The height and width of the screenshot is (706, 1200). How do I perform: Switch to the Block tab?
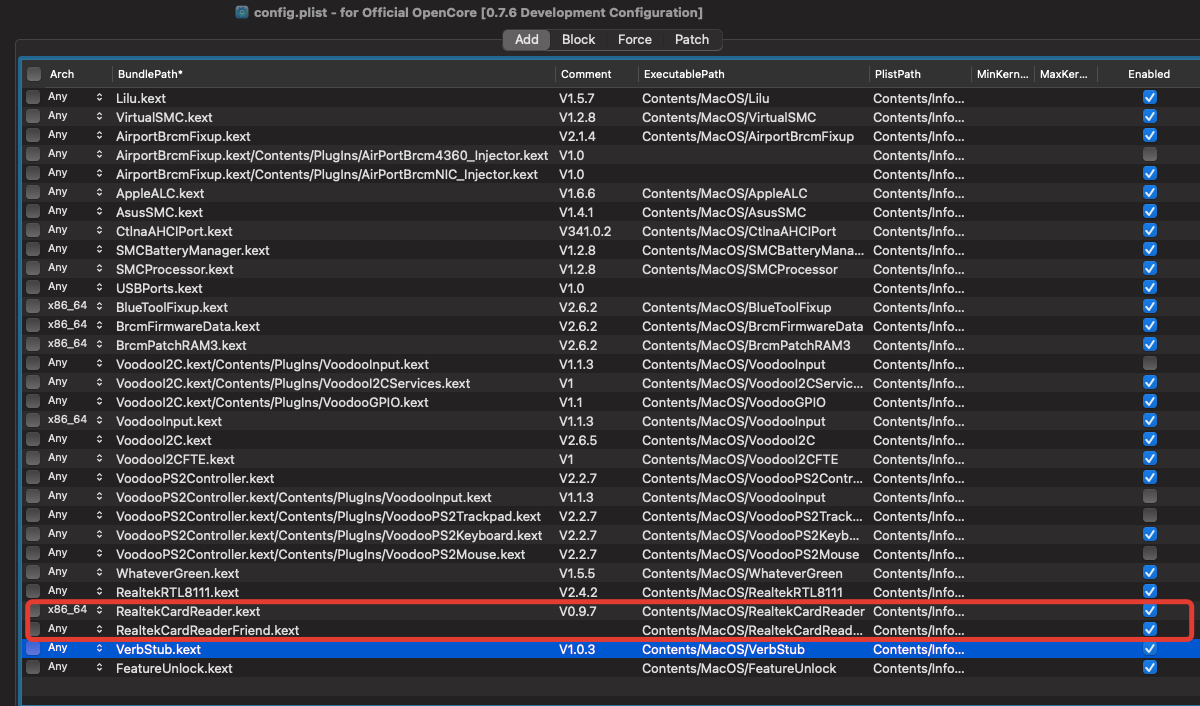[578, 40]
